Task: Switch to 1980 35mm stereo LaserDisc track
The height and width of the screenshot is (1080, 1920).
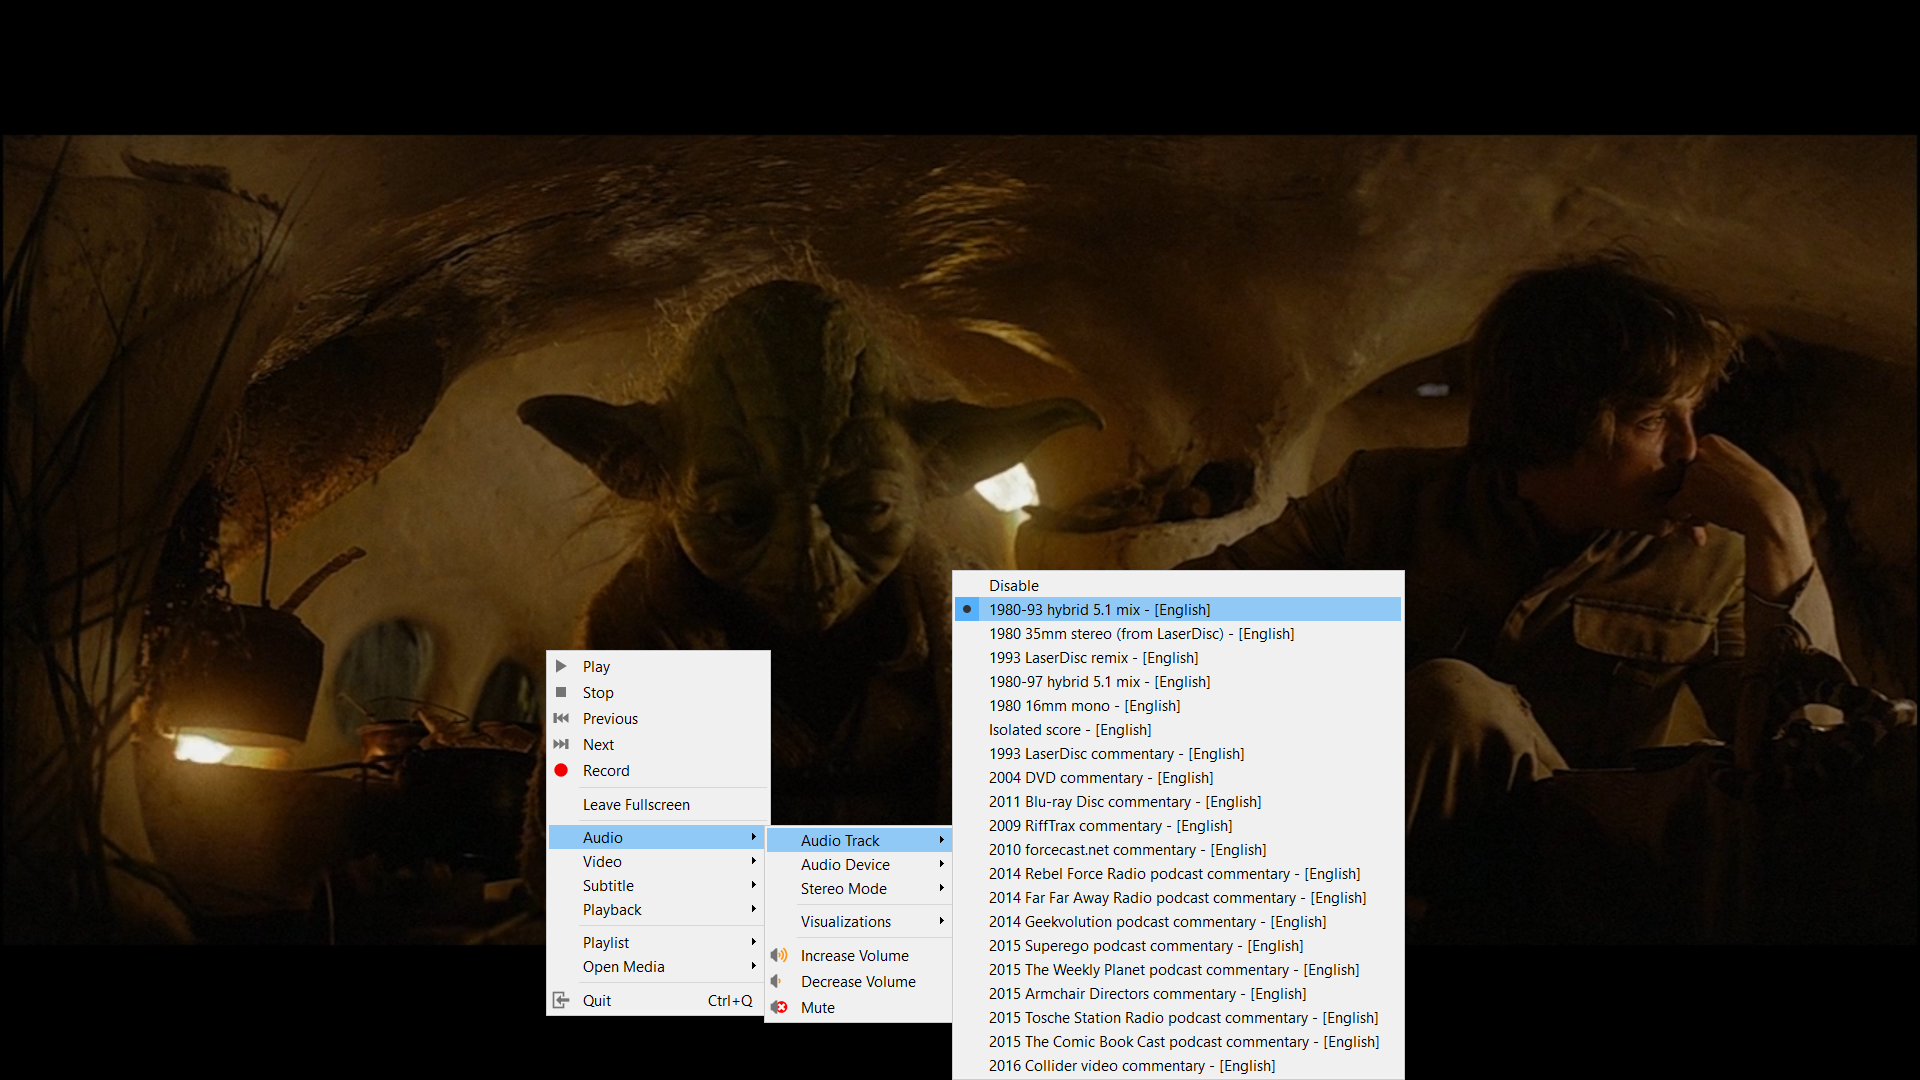Action: pos(1178,633)
